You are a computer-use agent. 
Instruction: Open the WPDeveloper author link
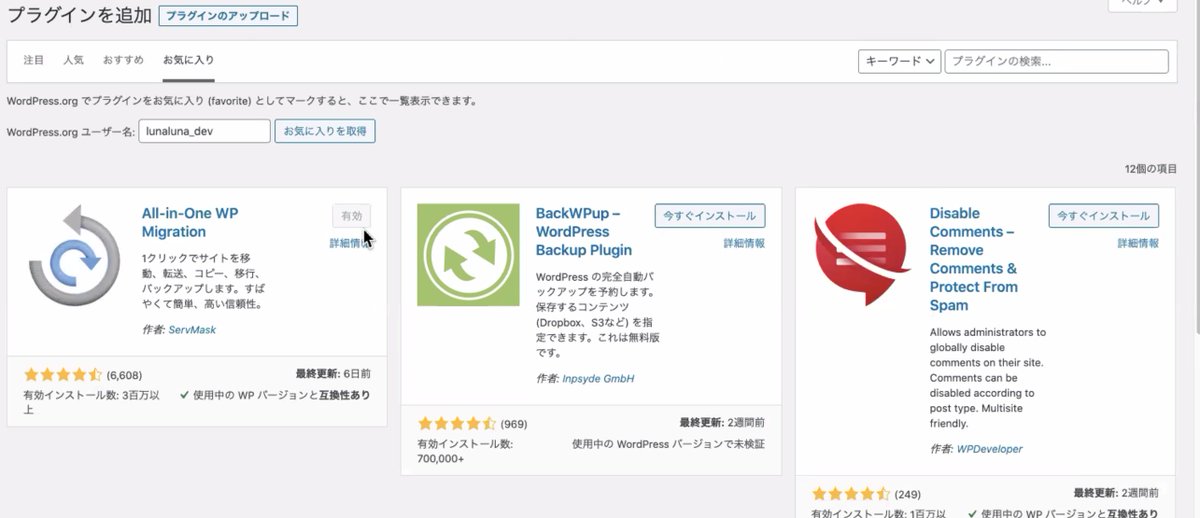pyautogui.click(x=990, y=449)
